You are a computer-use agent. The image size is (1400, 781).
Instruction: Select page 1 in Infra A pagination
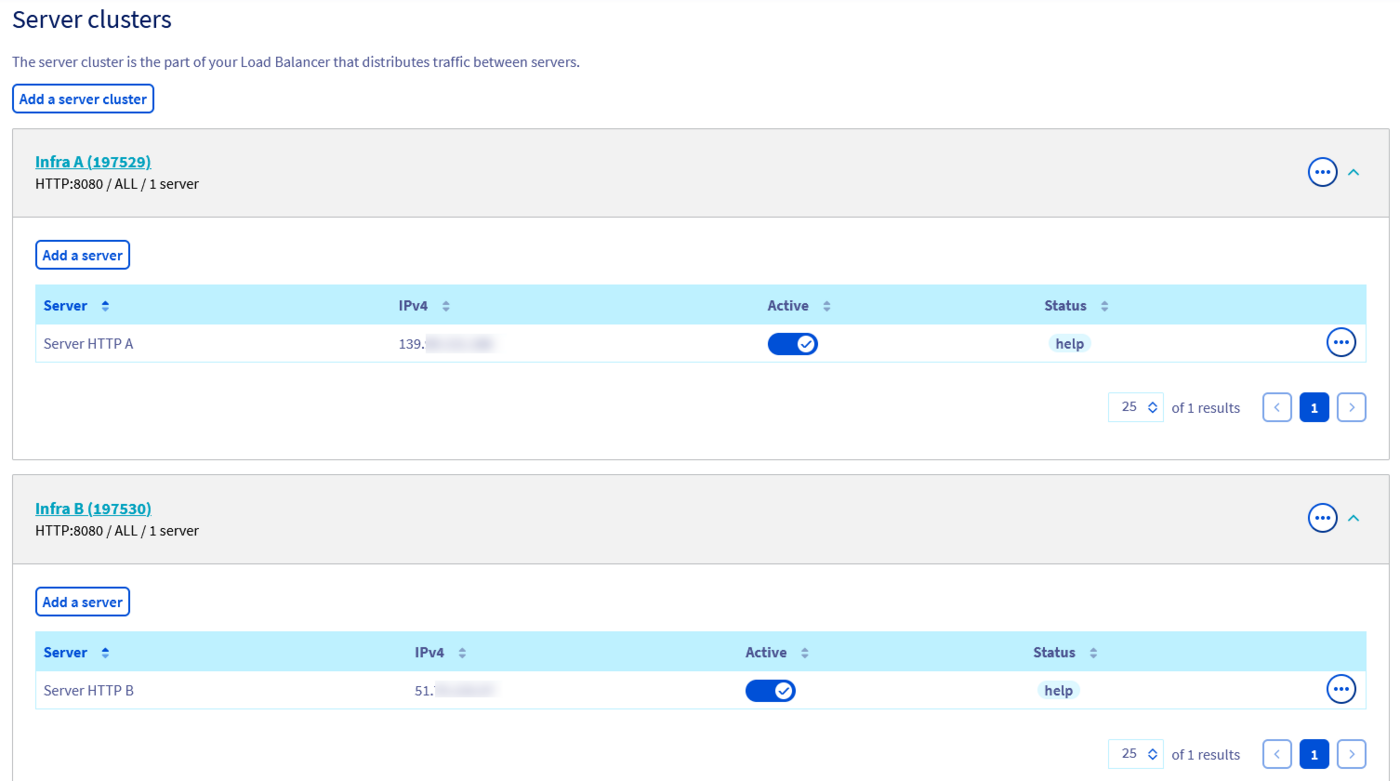1314,407
